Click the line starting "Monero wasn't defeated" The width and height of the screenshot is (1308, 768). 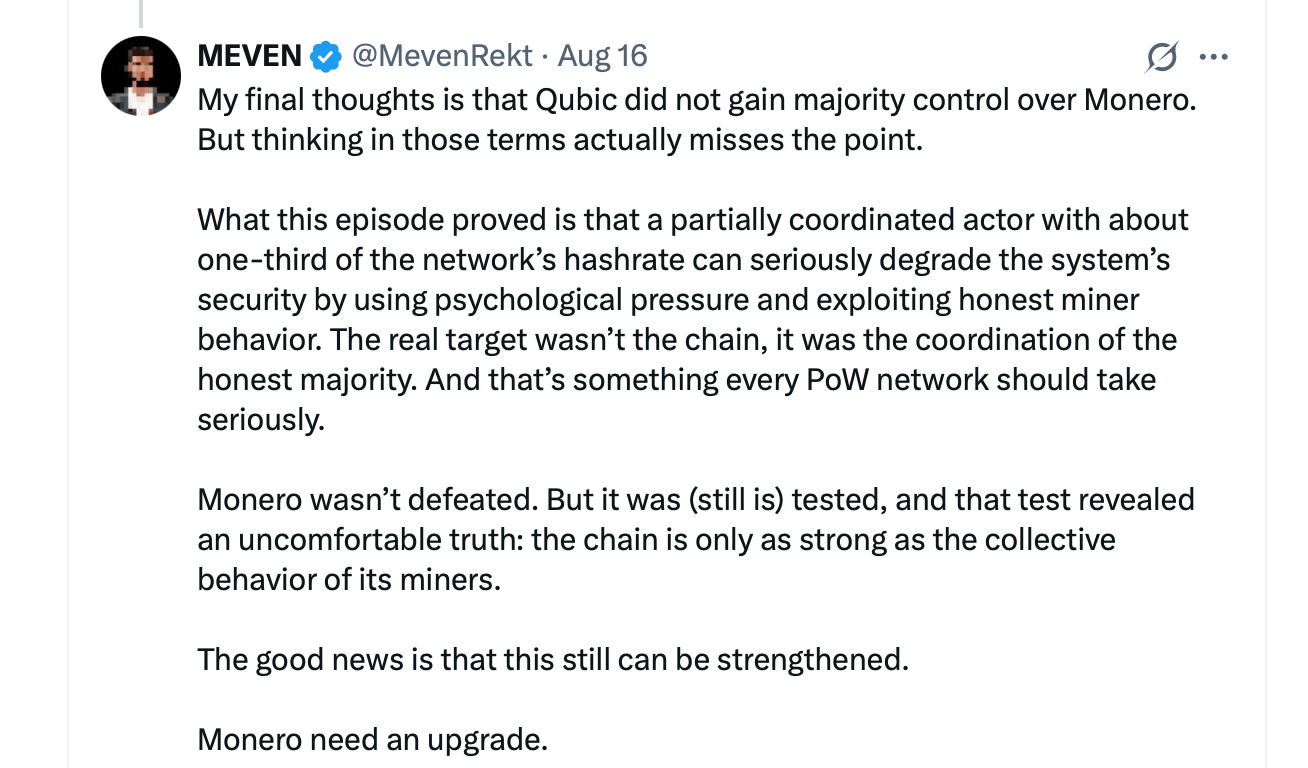coord(695,499)
